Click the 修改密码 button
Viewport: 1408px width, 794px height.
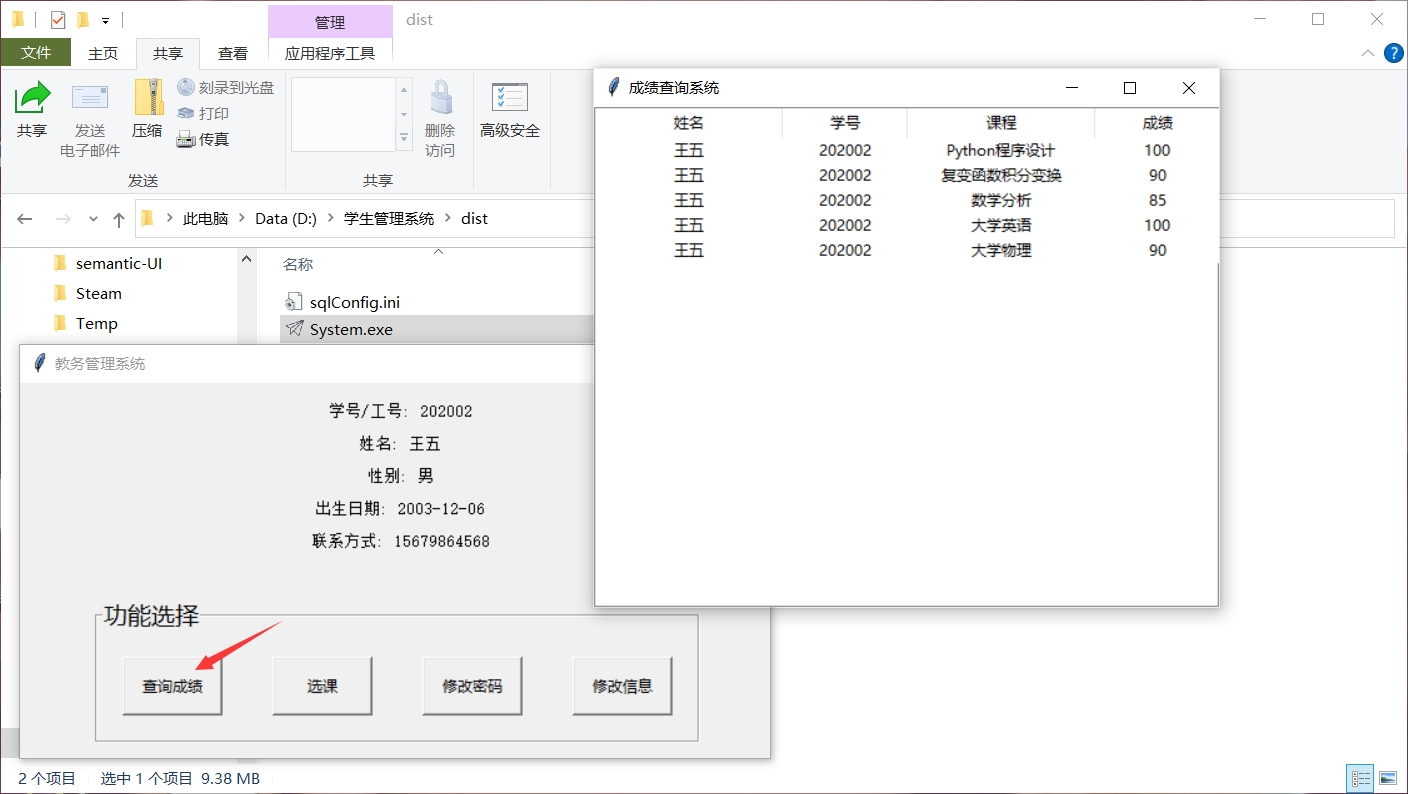coord(472,686)
